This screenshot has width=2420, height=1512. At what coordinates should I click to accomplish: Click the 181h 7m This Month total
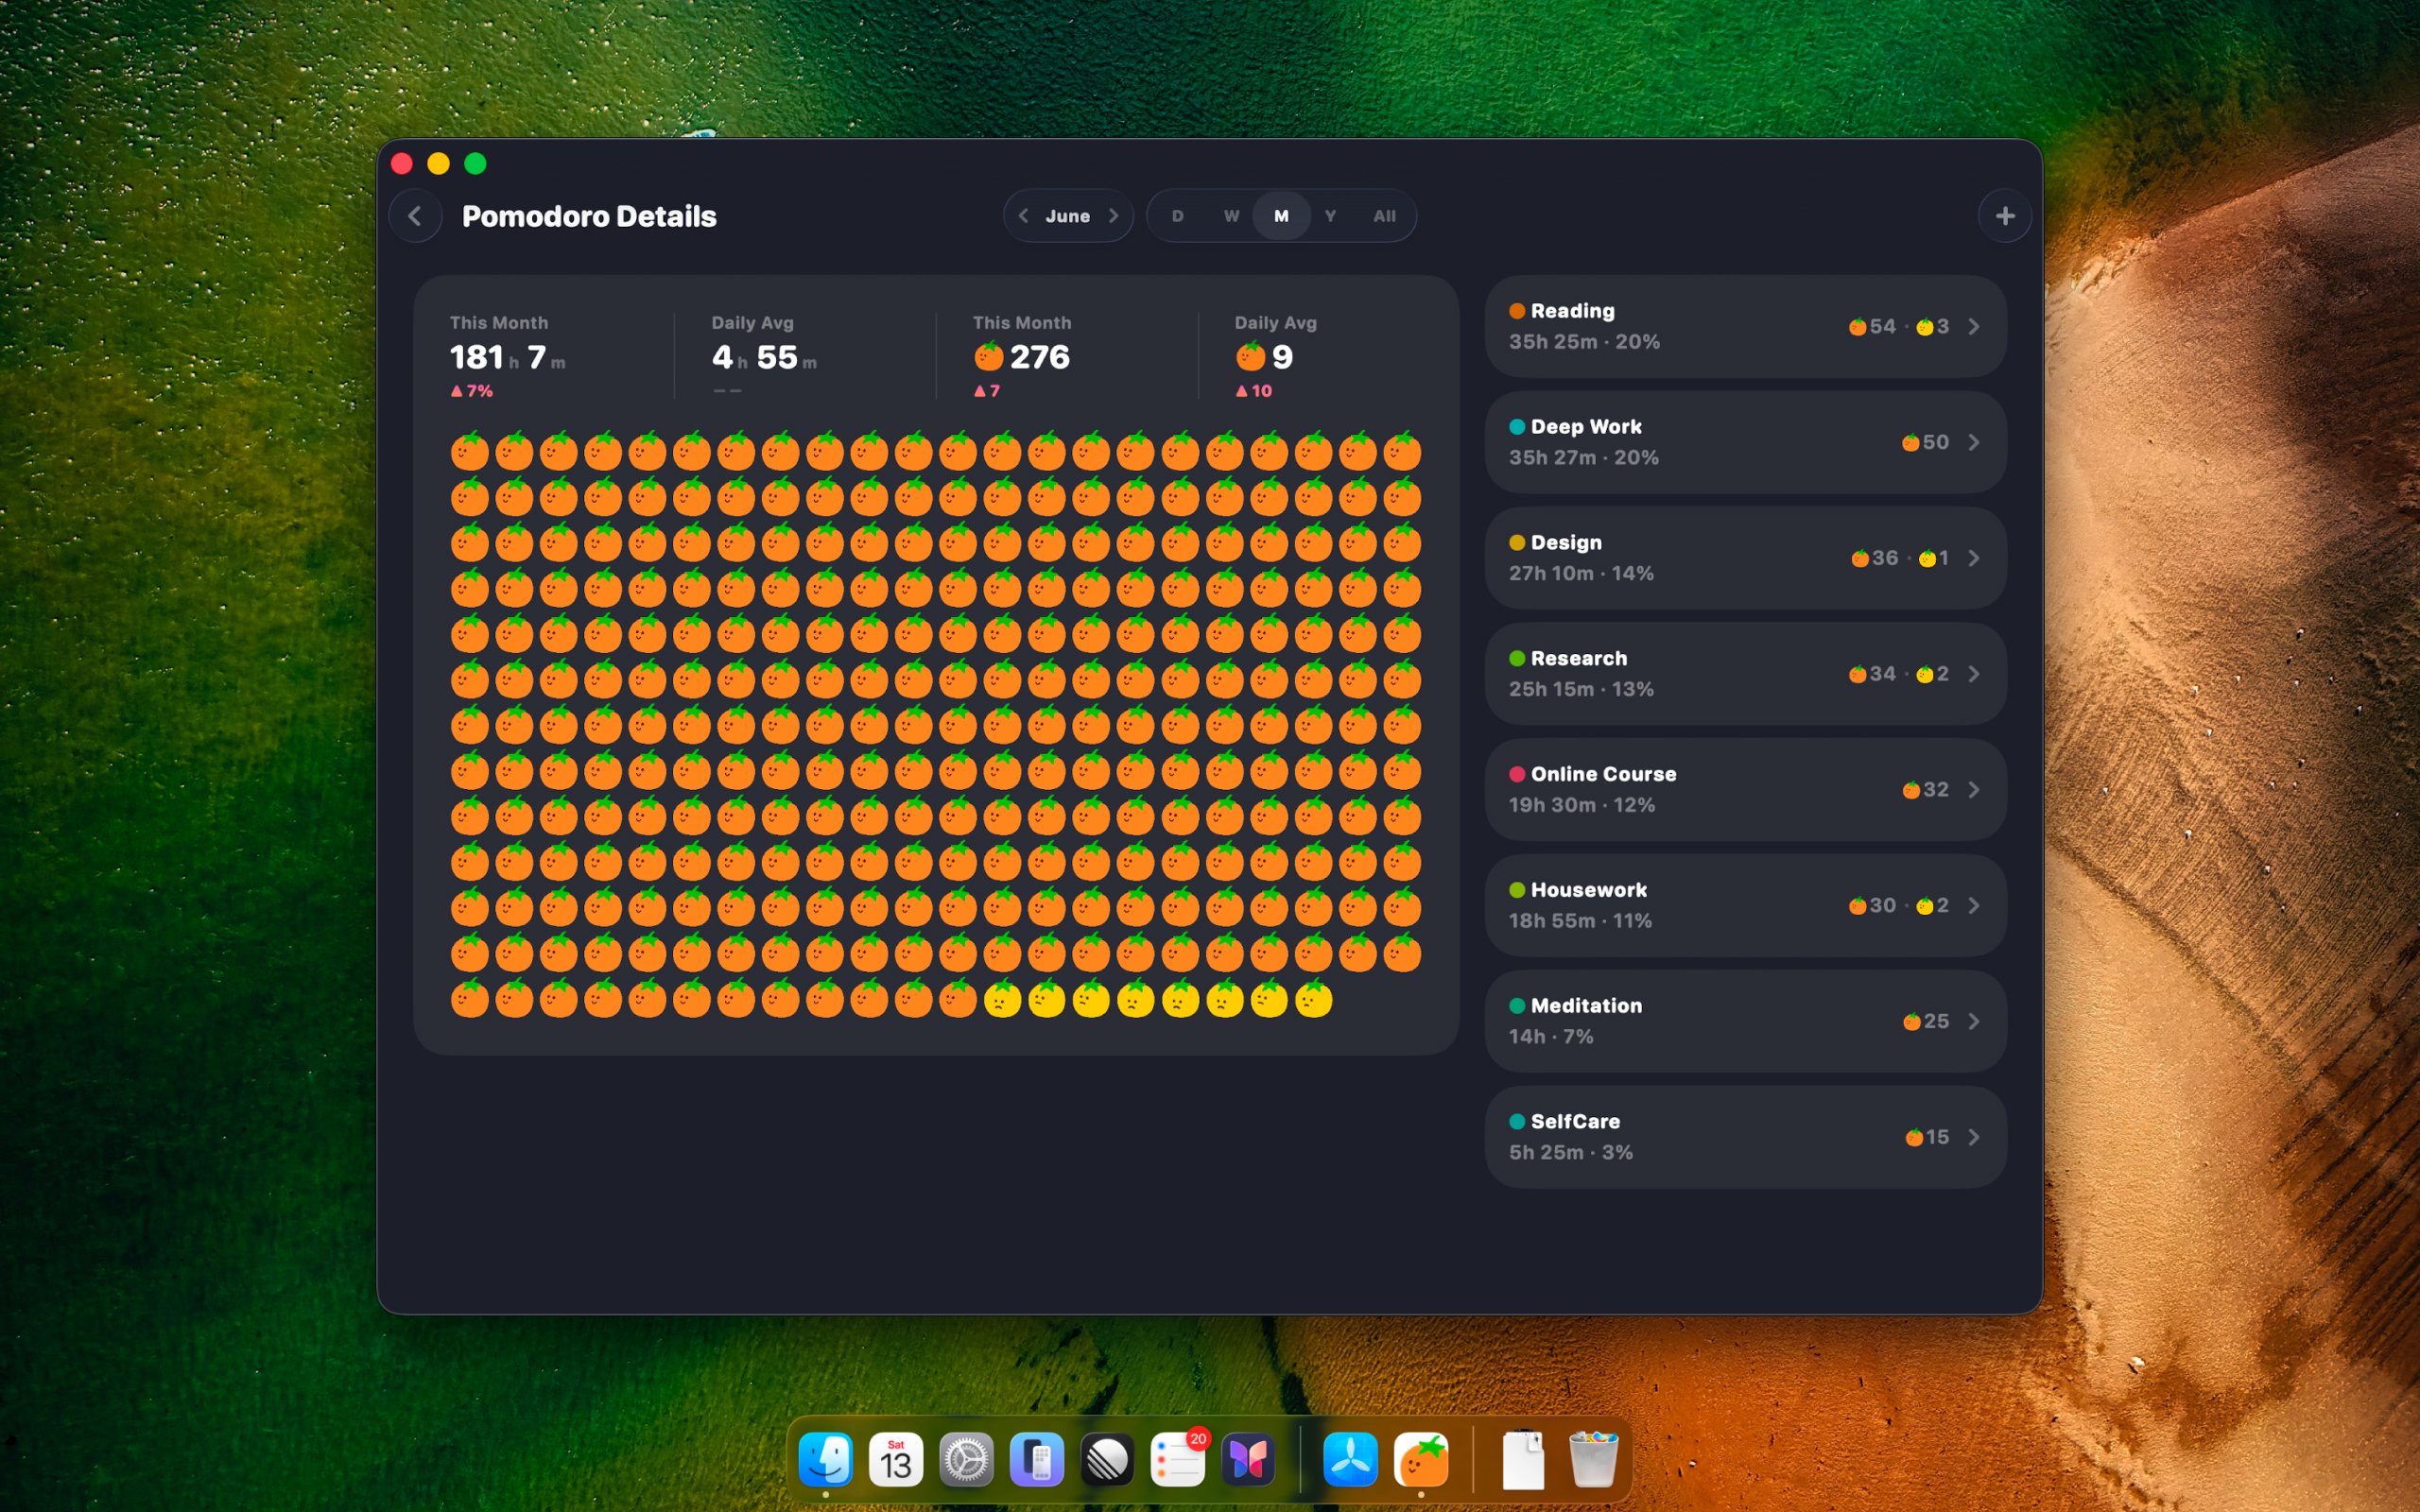coord(507,357)
